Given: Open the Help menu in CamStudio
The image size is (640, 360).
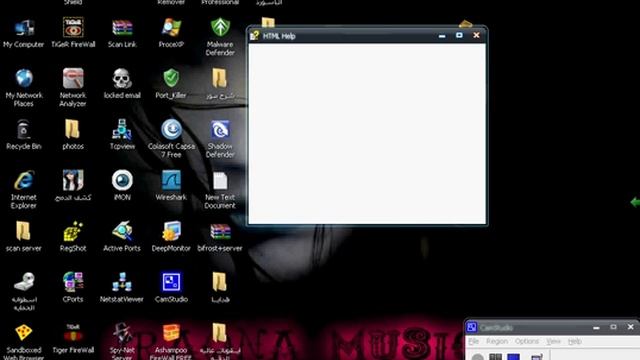Looking at the screenshot, I should (x=575, y=341).
